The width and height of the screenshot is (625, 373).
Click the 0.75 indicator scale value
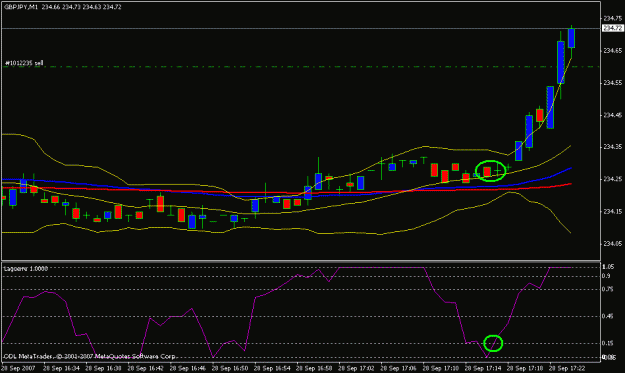tap(608, 289)
